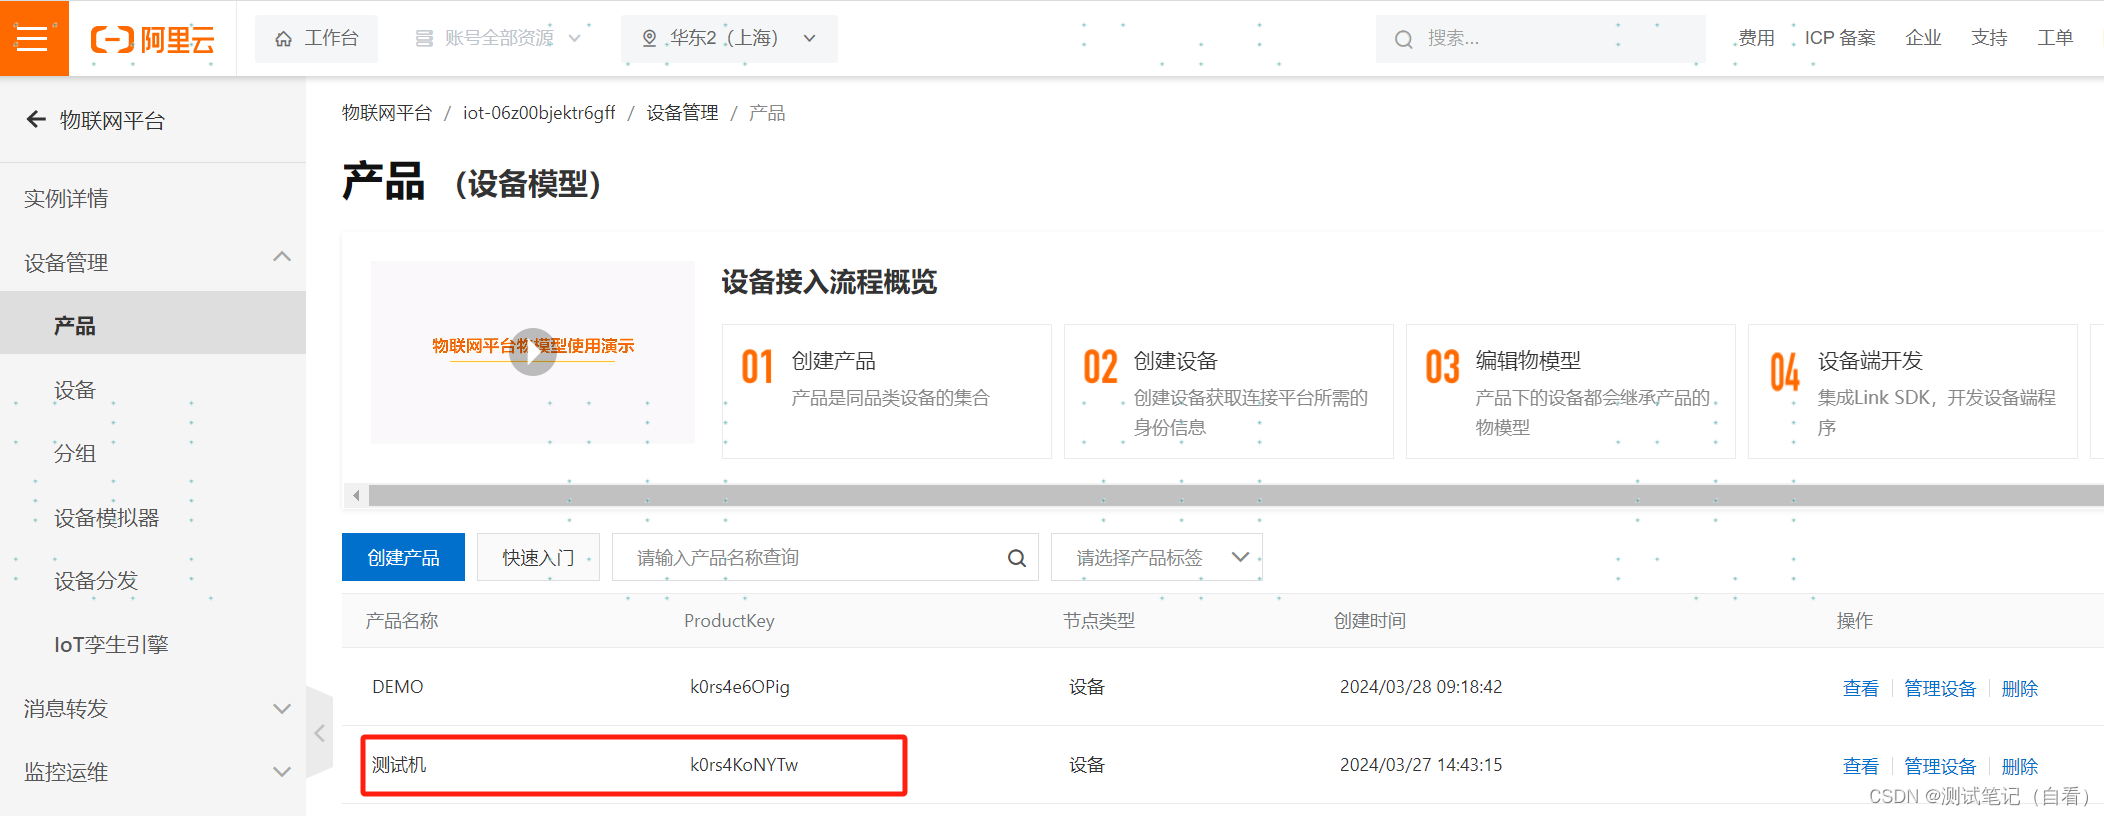Click the 物联网平台 breadcrumb link
The width and height of the screenshot is (2104, 816).
(x=387, y=113)
